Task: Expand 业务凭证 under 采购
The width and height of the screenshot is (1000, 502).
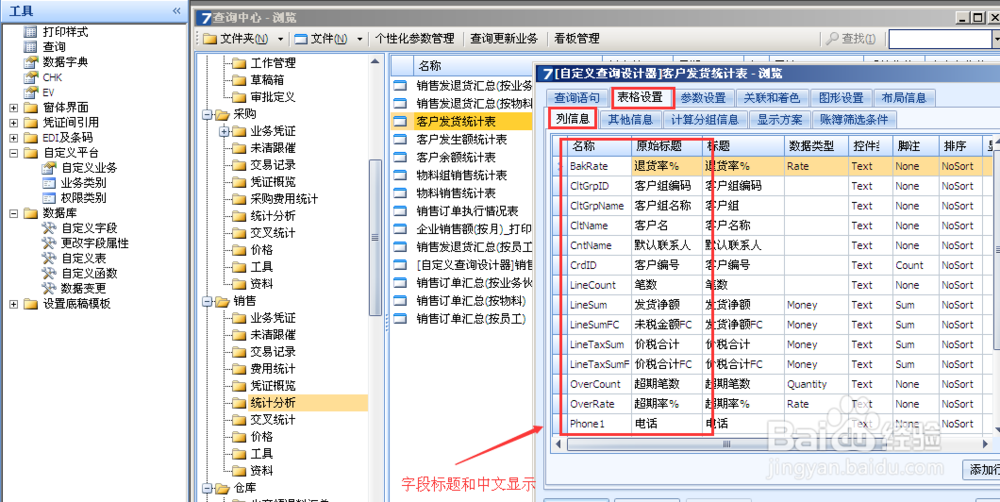Action: (x=223, y=131)
